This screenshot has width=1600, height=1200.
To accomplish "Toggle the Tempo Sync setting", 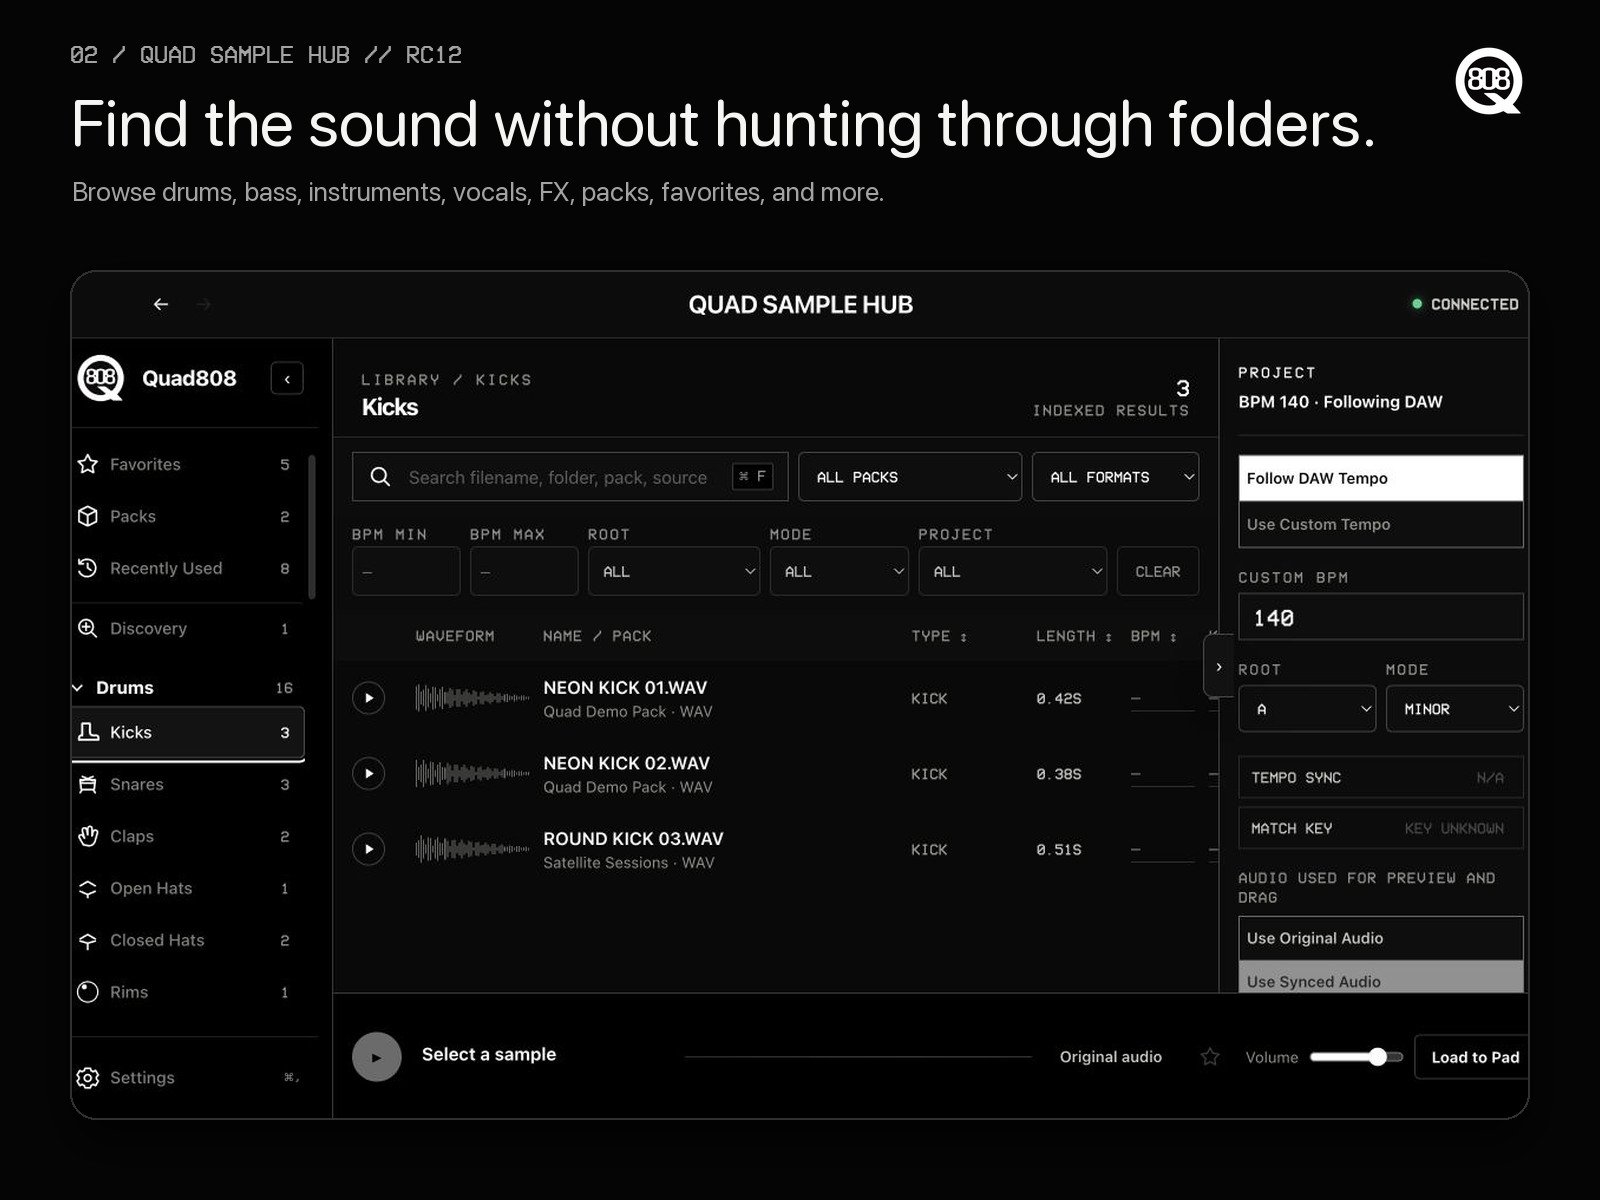I will pos(1381,777).
